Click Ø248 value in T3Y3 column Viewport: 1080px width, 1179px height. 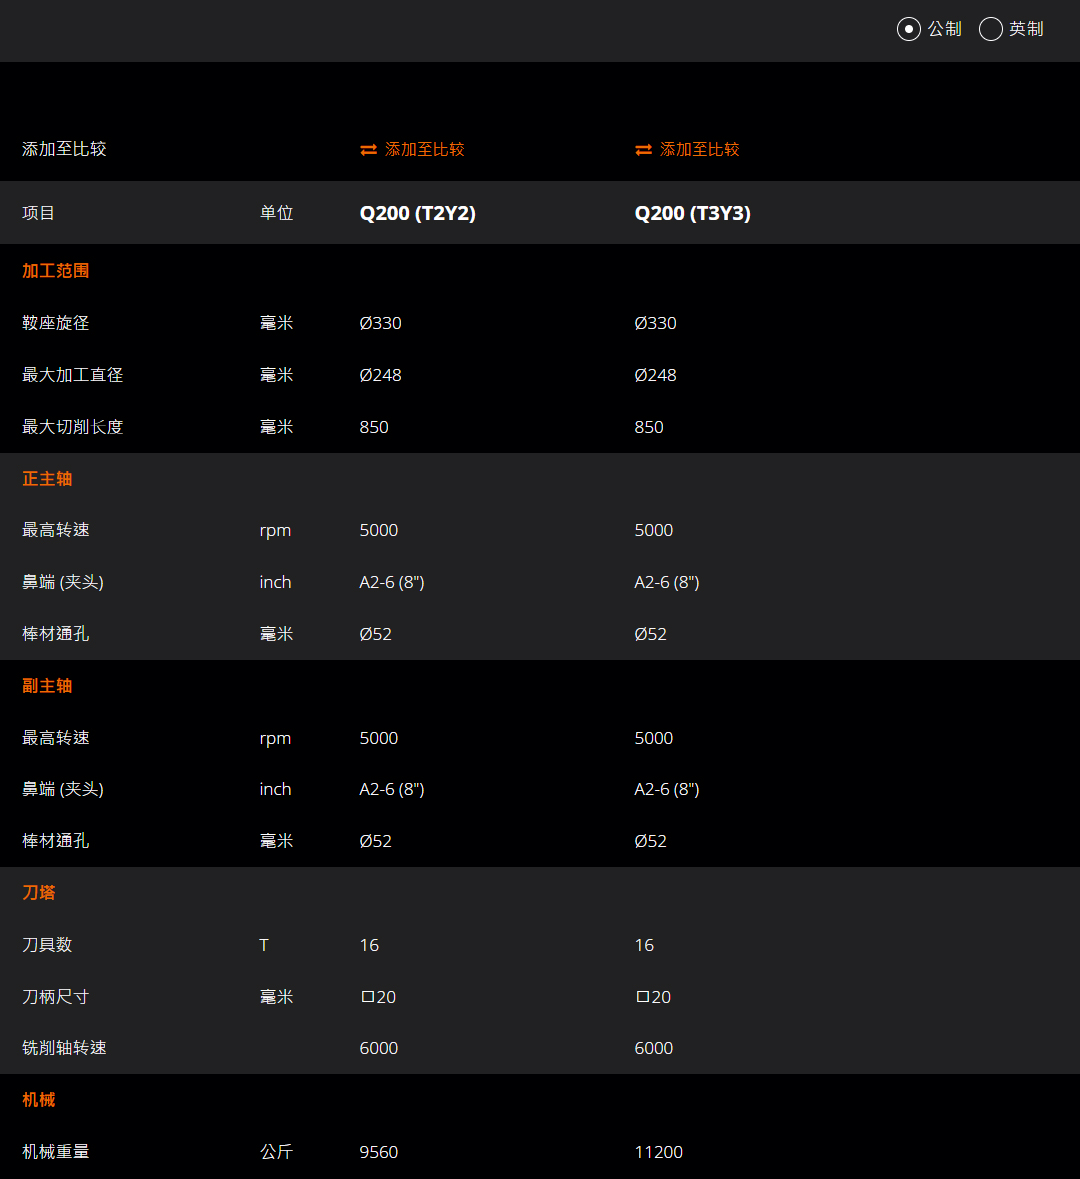656,375
